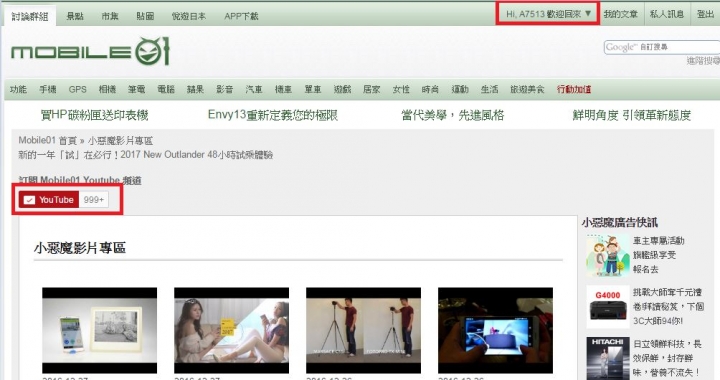Open the GPS category menu
This screenshot has height=380, width=720.
click(78, 89)
